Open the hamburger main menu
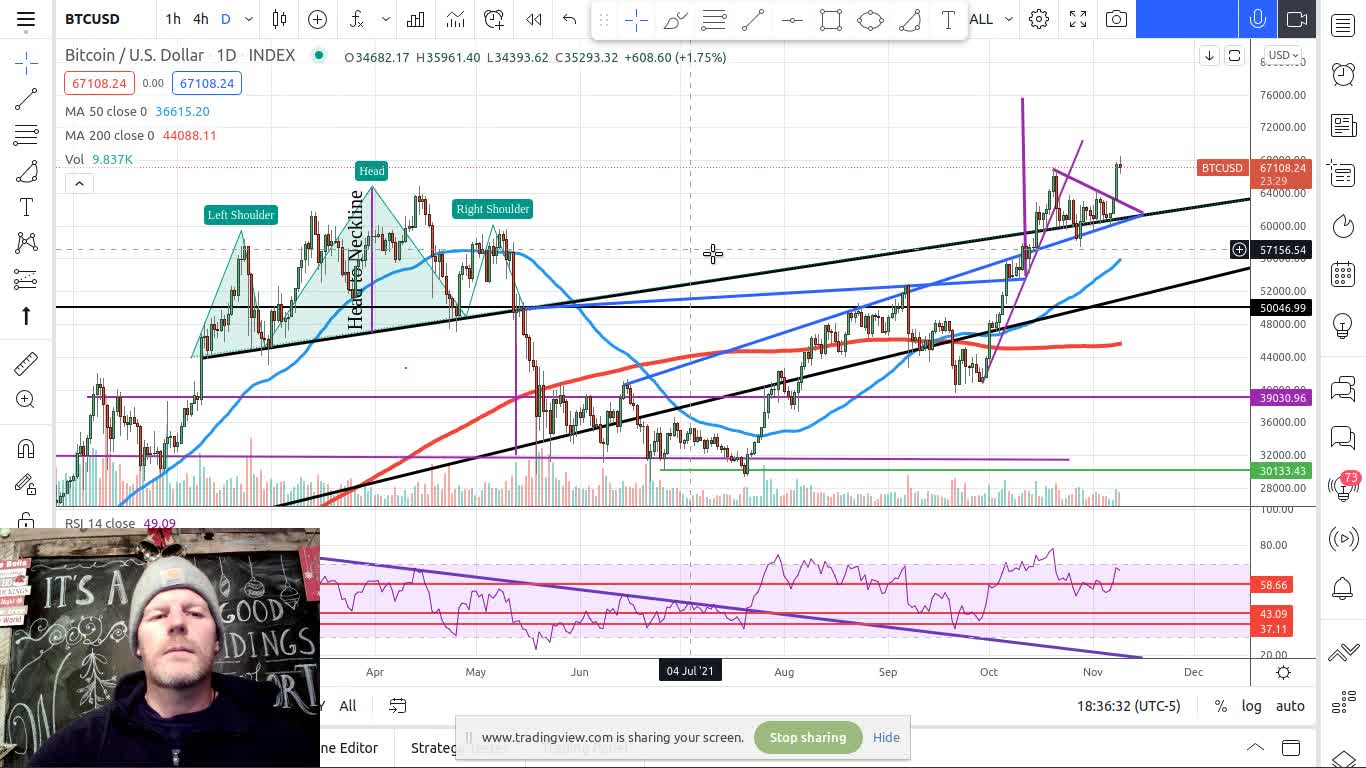Viewport: 1366px width, 768px height. click(x=26, y=19)
